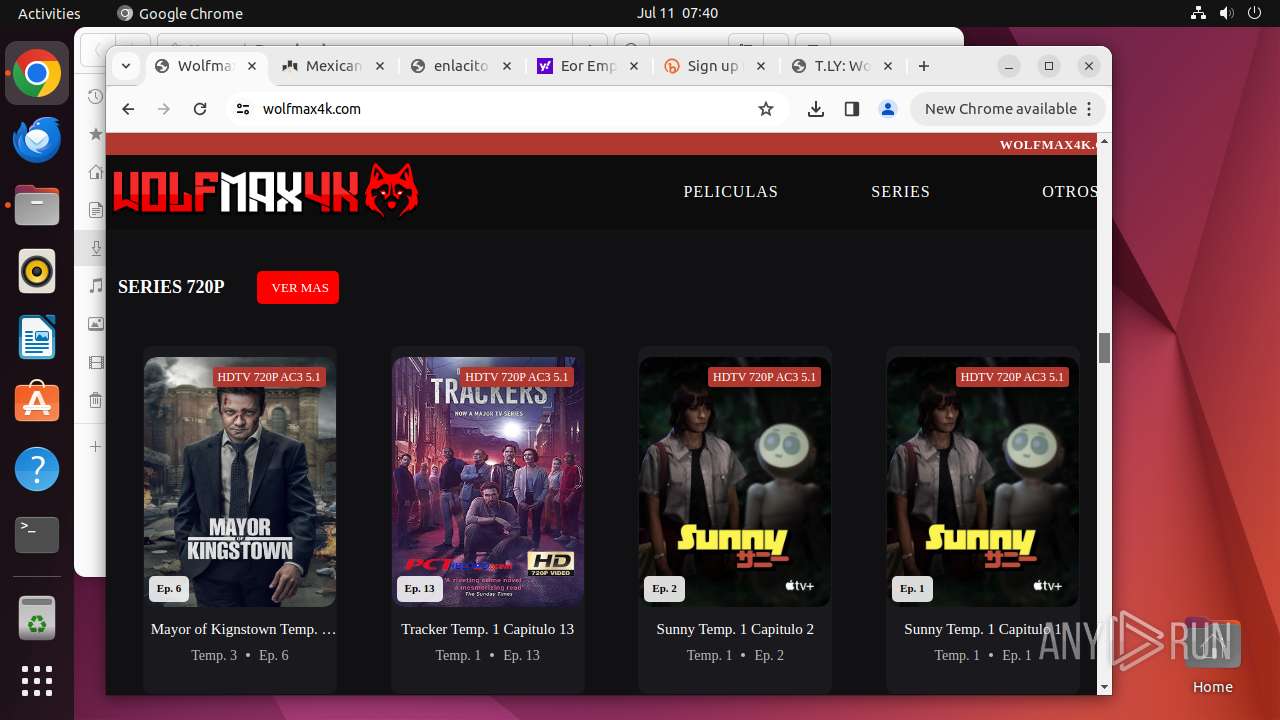Image resolution: width=1280 pixels, height=720 pixels.
Task: Open Help from the dock
Action: click(37, 469)
